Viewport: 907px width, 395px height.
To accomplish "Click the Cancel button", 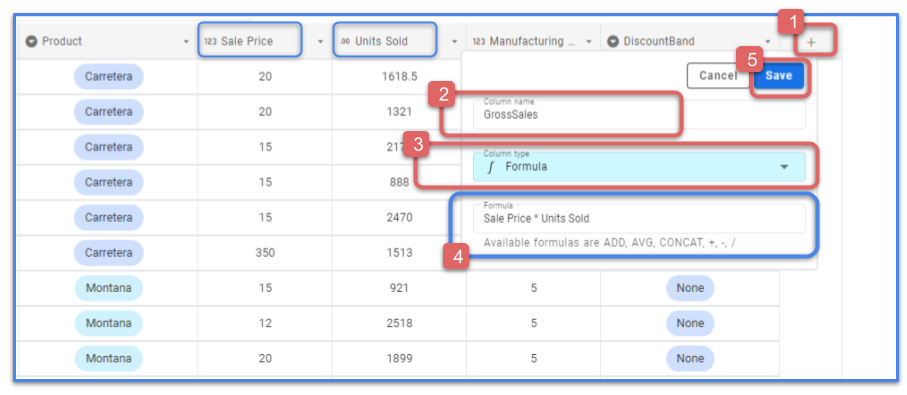I will click(717, 76).
